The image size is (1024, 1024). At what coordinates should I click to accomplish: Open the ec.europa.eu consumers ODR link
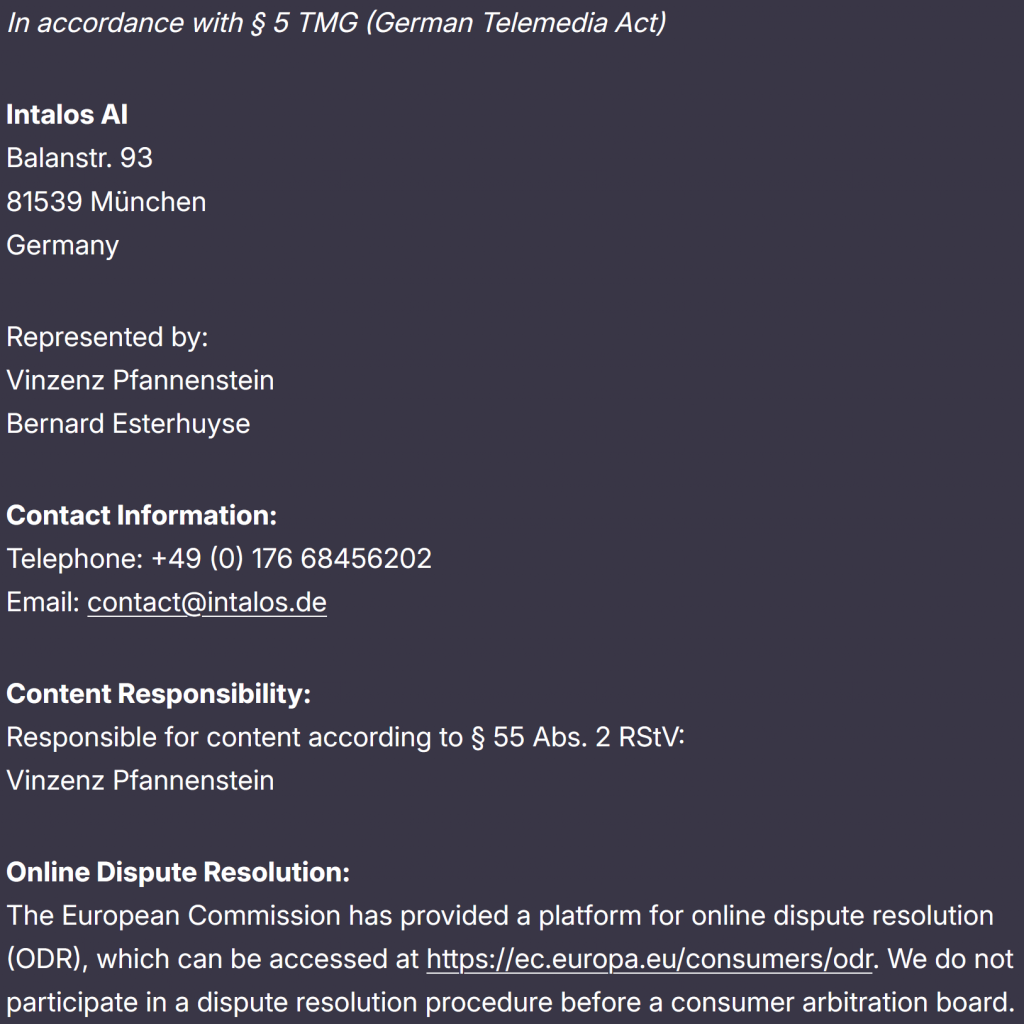(x=650, y=959)
